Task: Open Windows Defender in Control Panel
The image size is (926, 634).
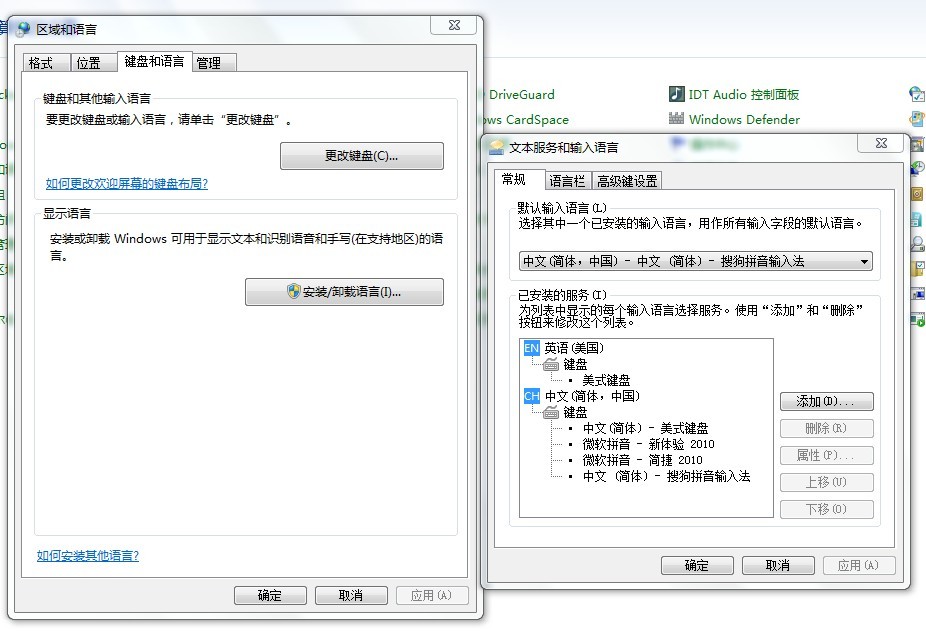Action: [x=744, y=119]
